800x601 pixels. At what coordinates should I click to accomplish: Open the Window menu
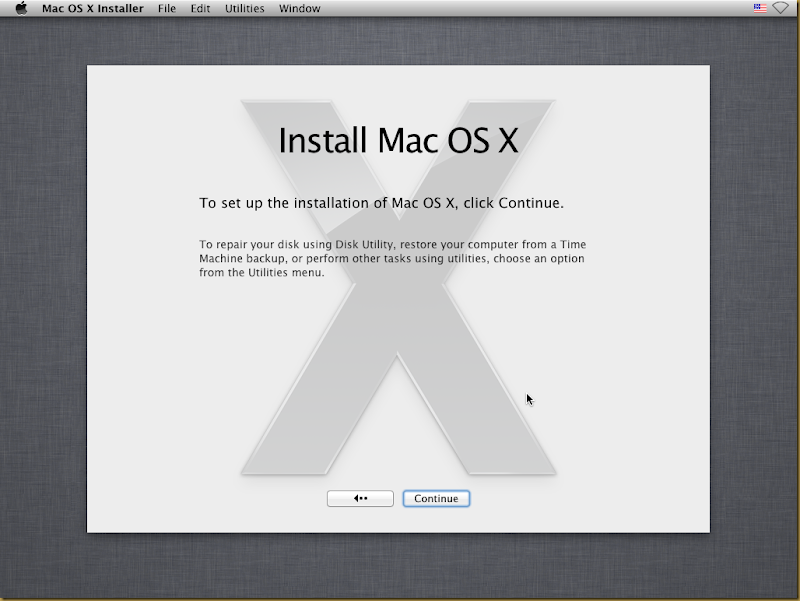click(299, 9)
